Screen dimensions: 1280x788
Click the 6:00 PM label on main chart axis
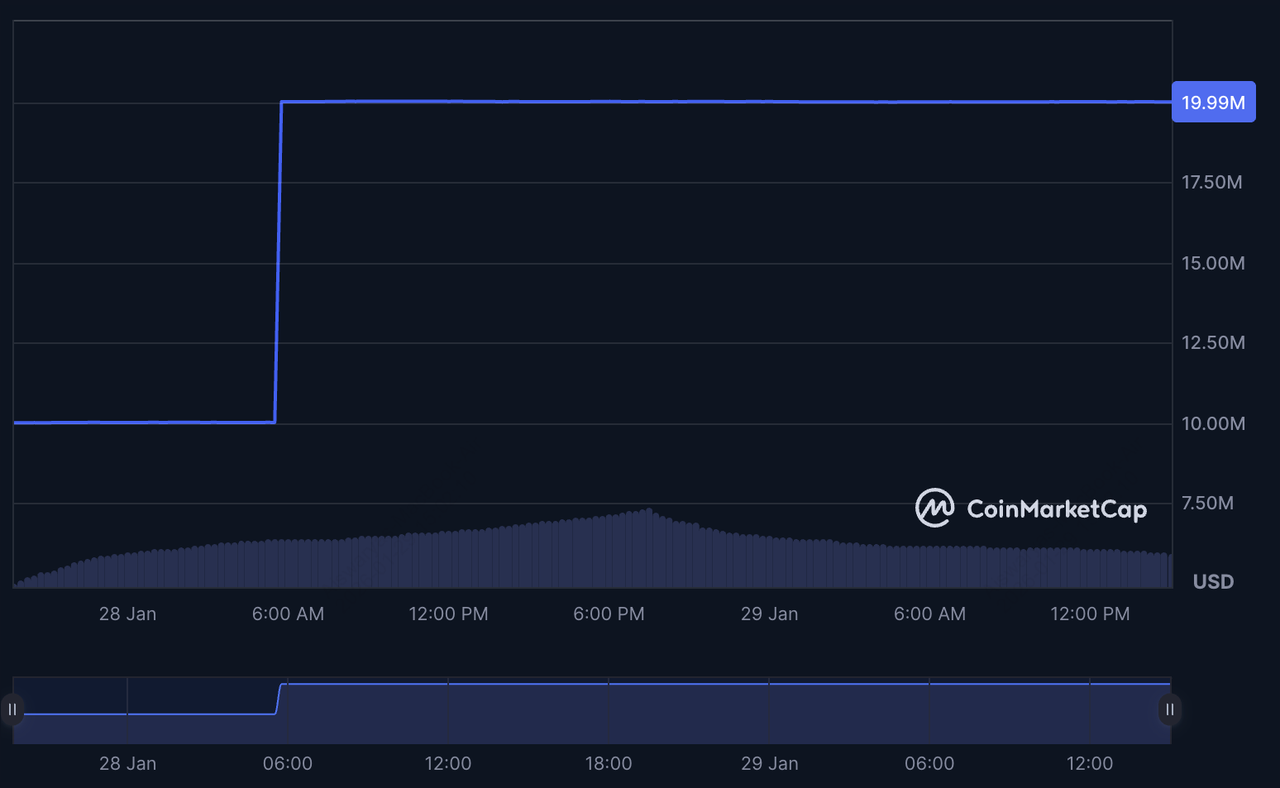pyautogui.click(x=608, y=614)
